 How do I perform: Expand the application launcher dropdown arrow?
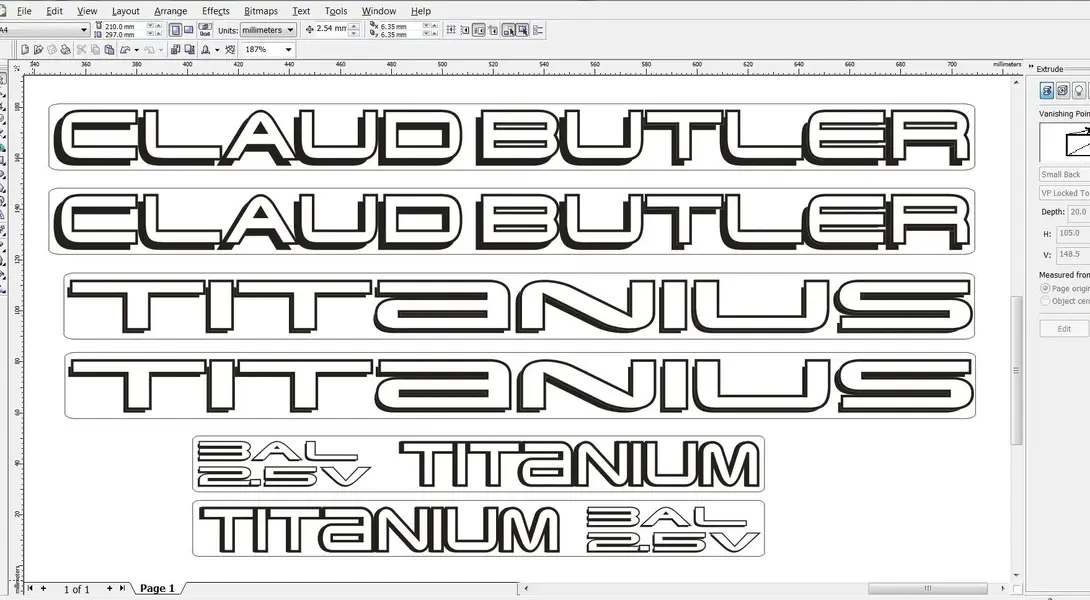click(x=217, y=50)
